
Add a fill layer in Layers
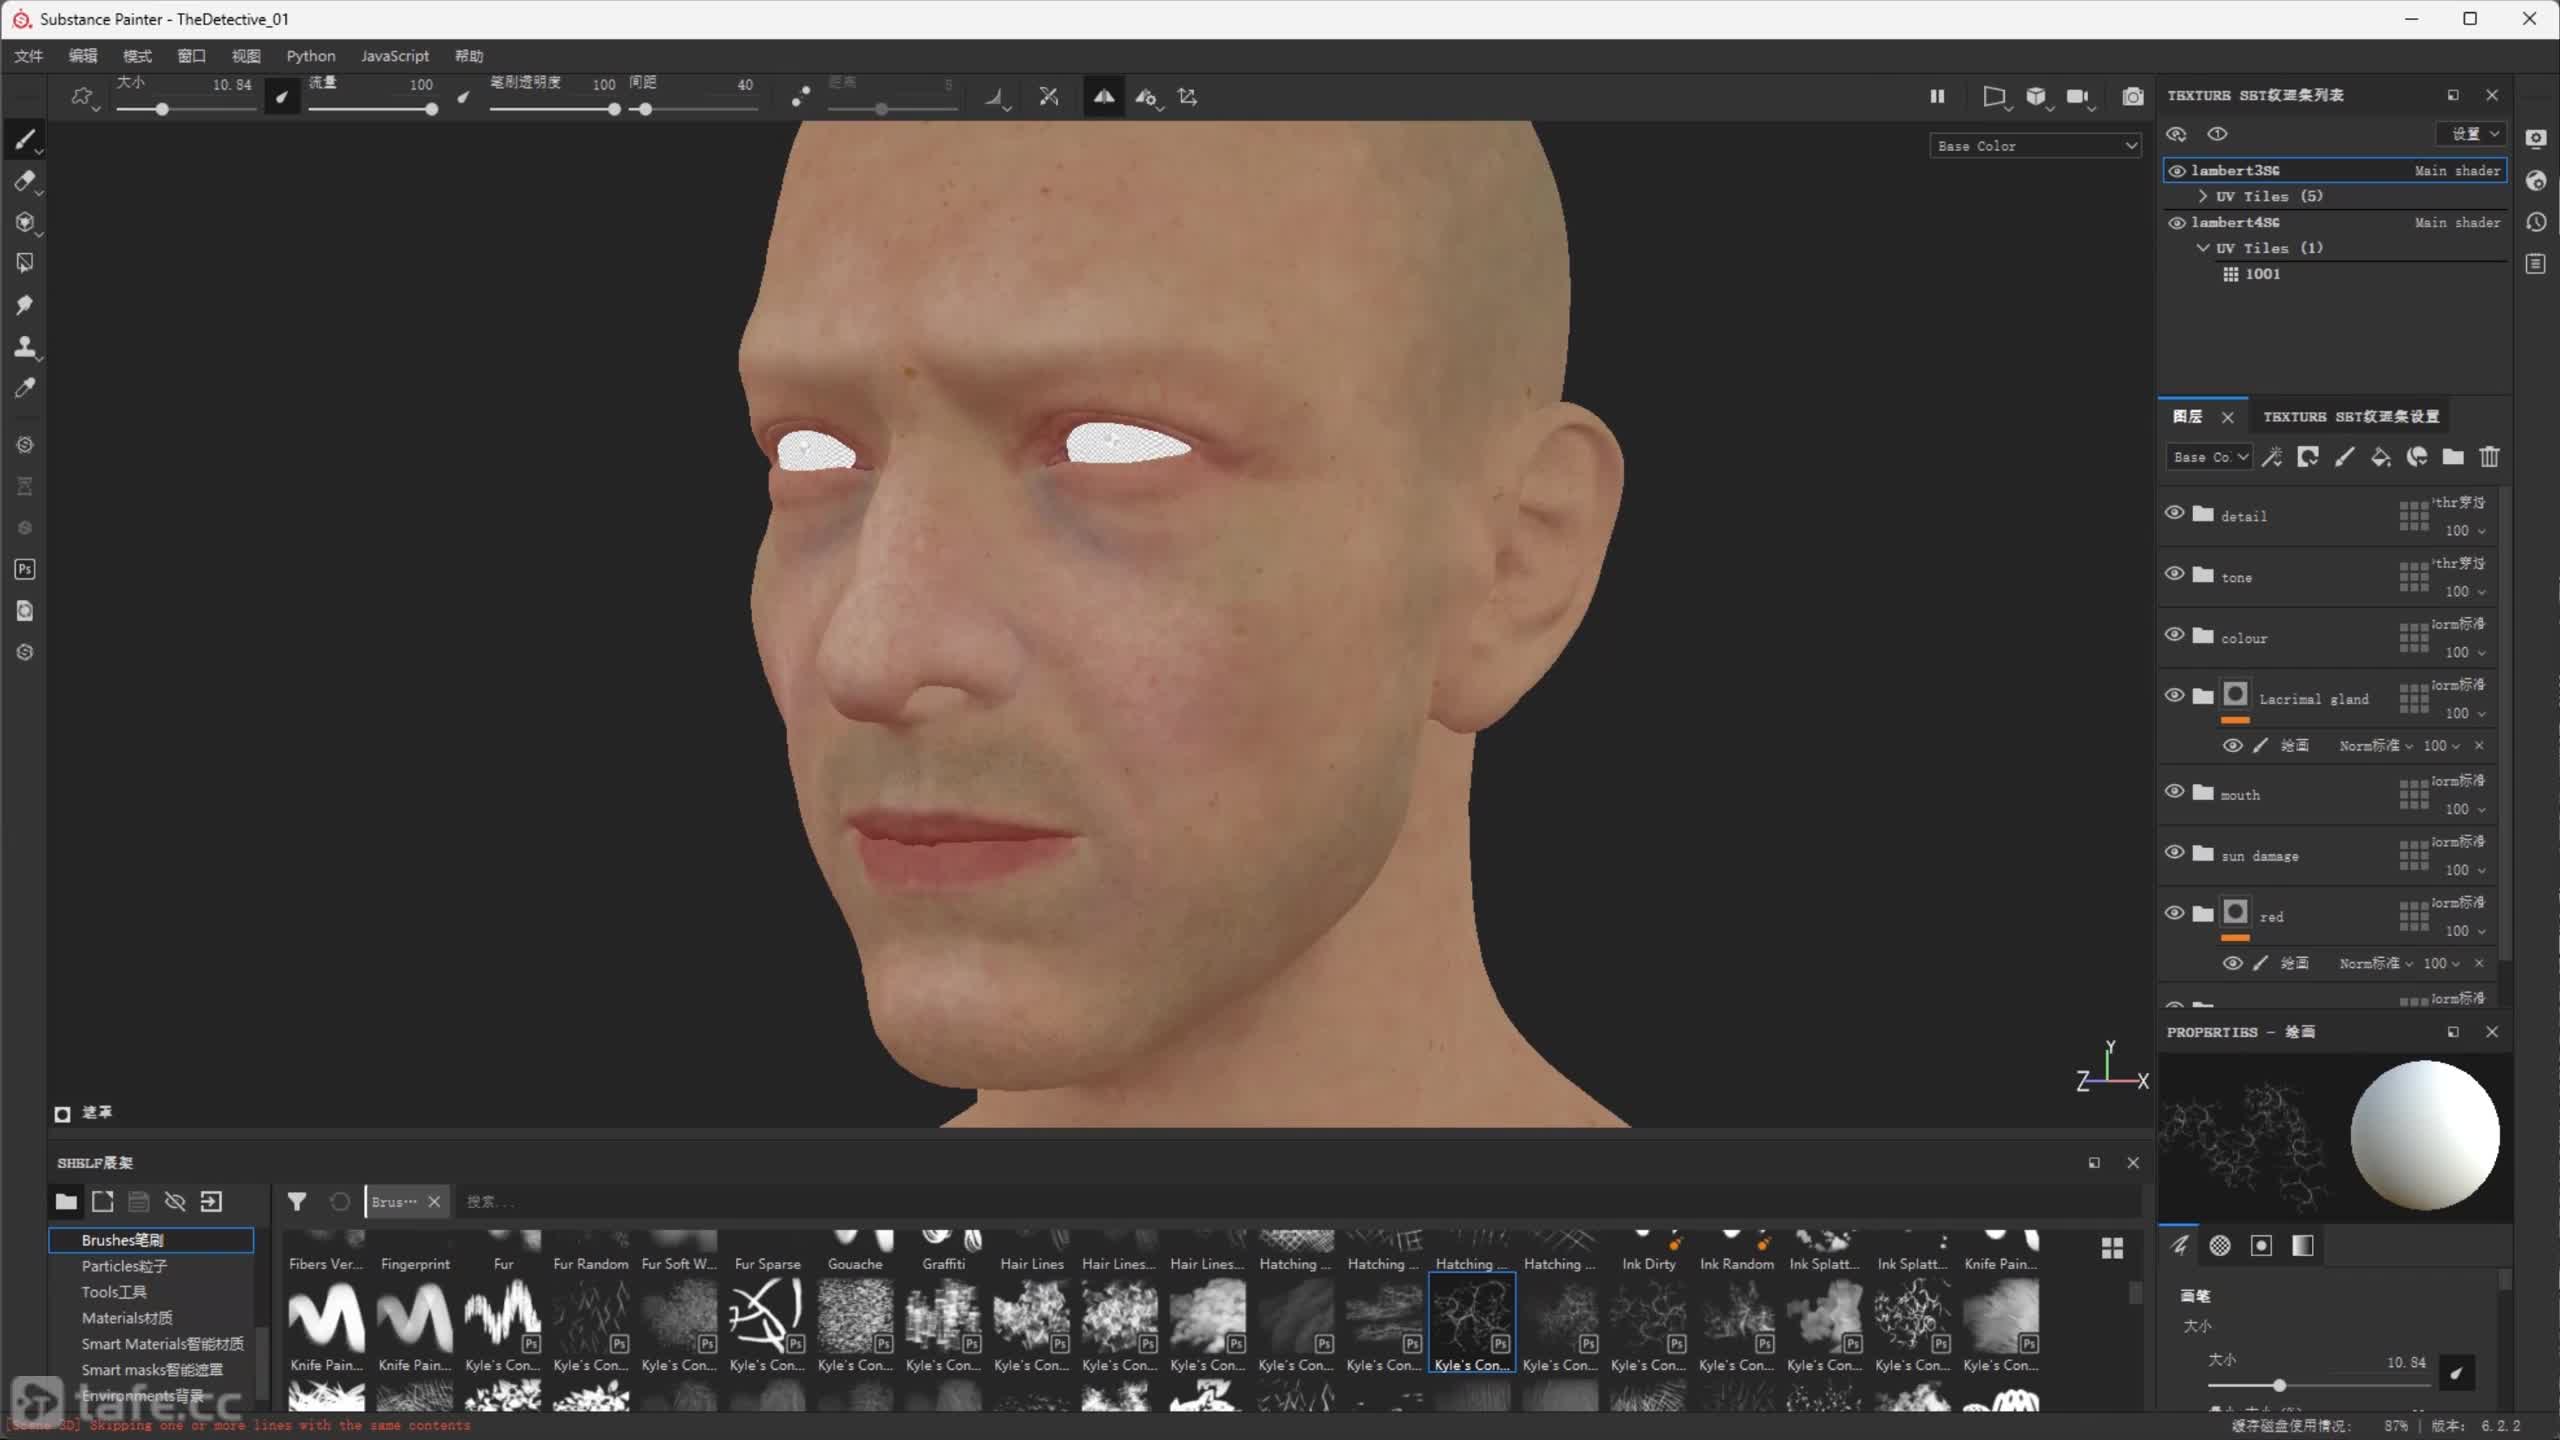(x=2381, y=457)
